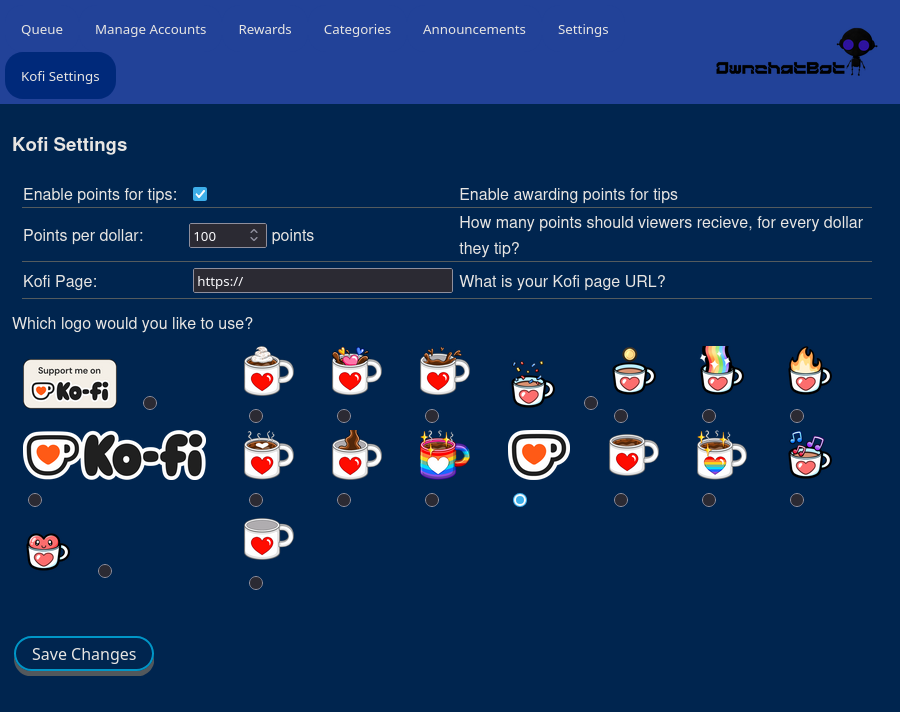The image size is (900, 712).
Task: Click the flaming mug image
Action: click(x=809, y=372)
